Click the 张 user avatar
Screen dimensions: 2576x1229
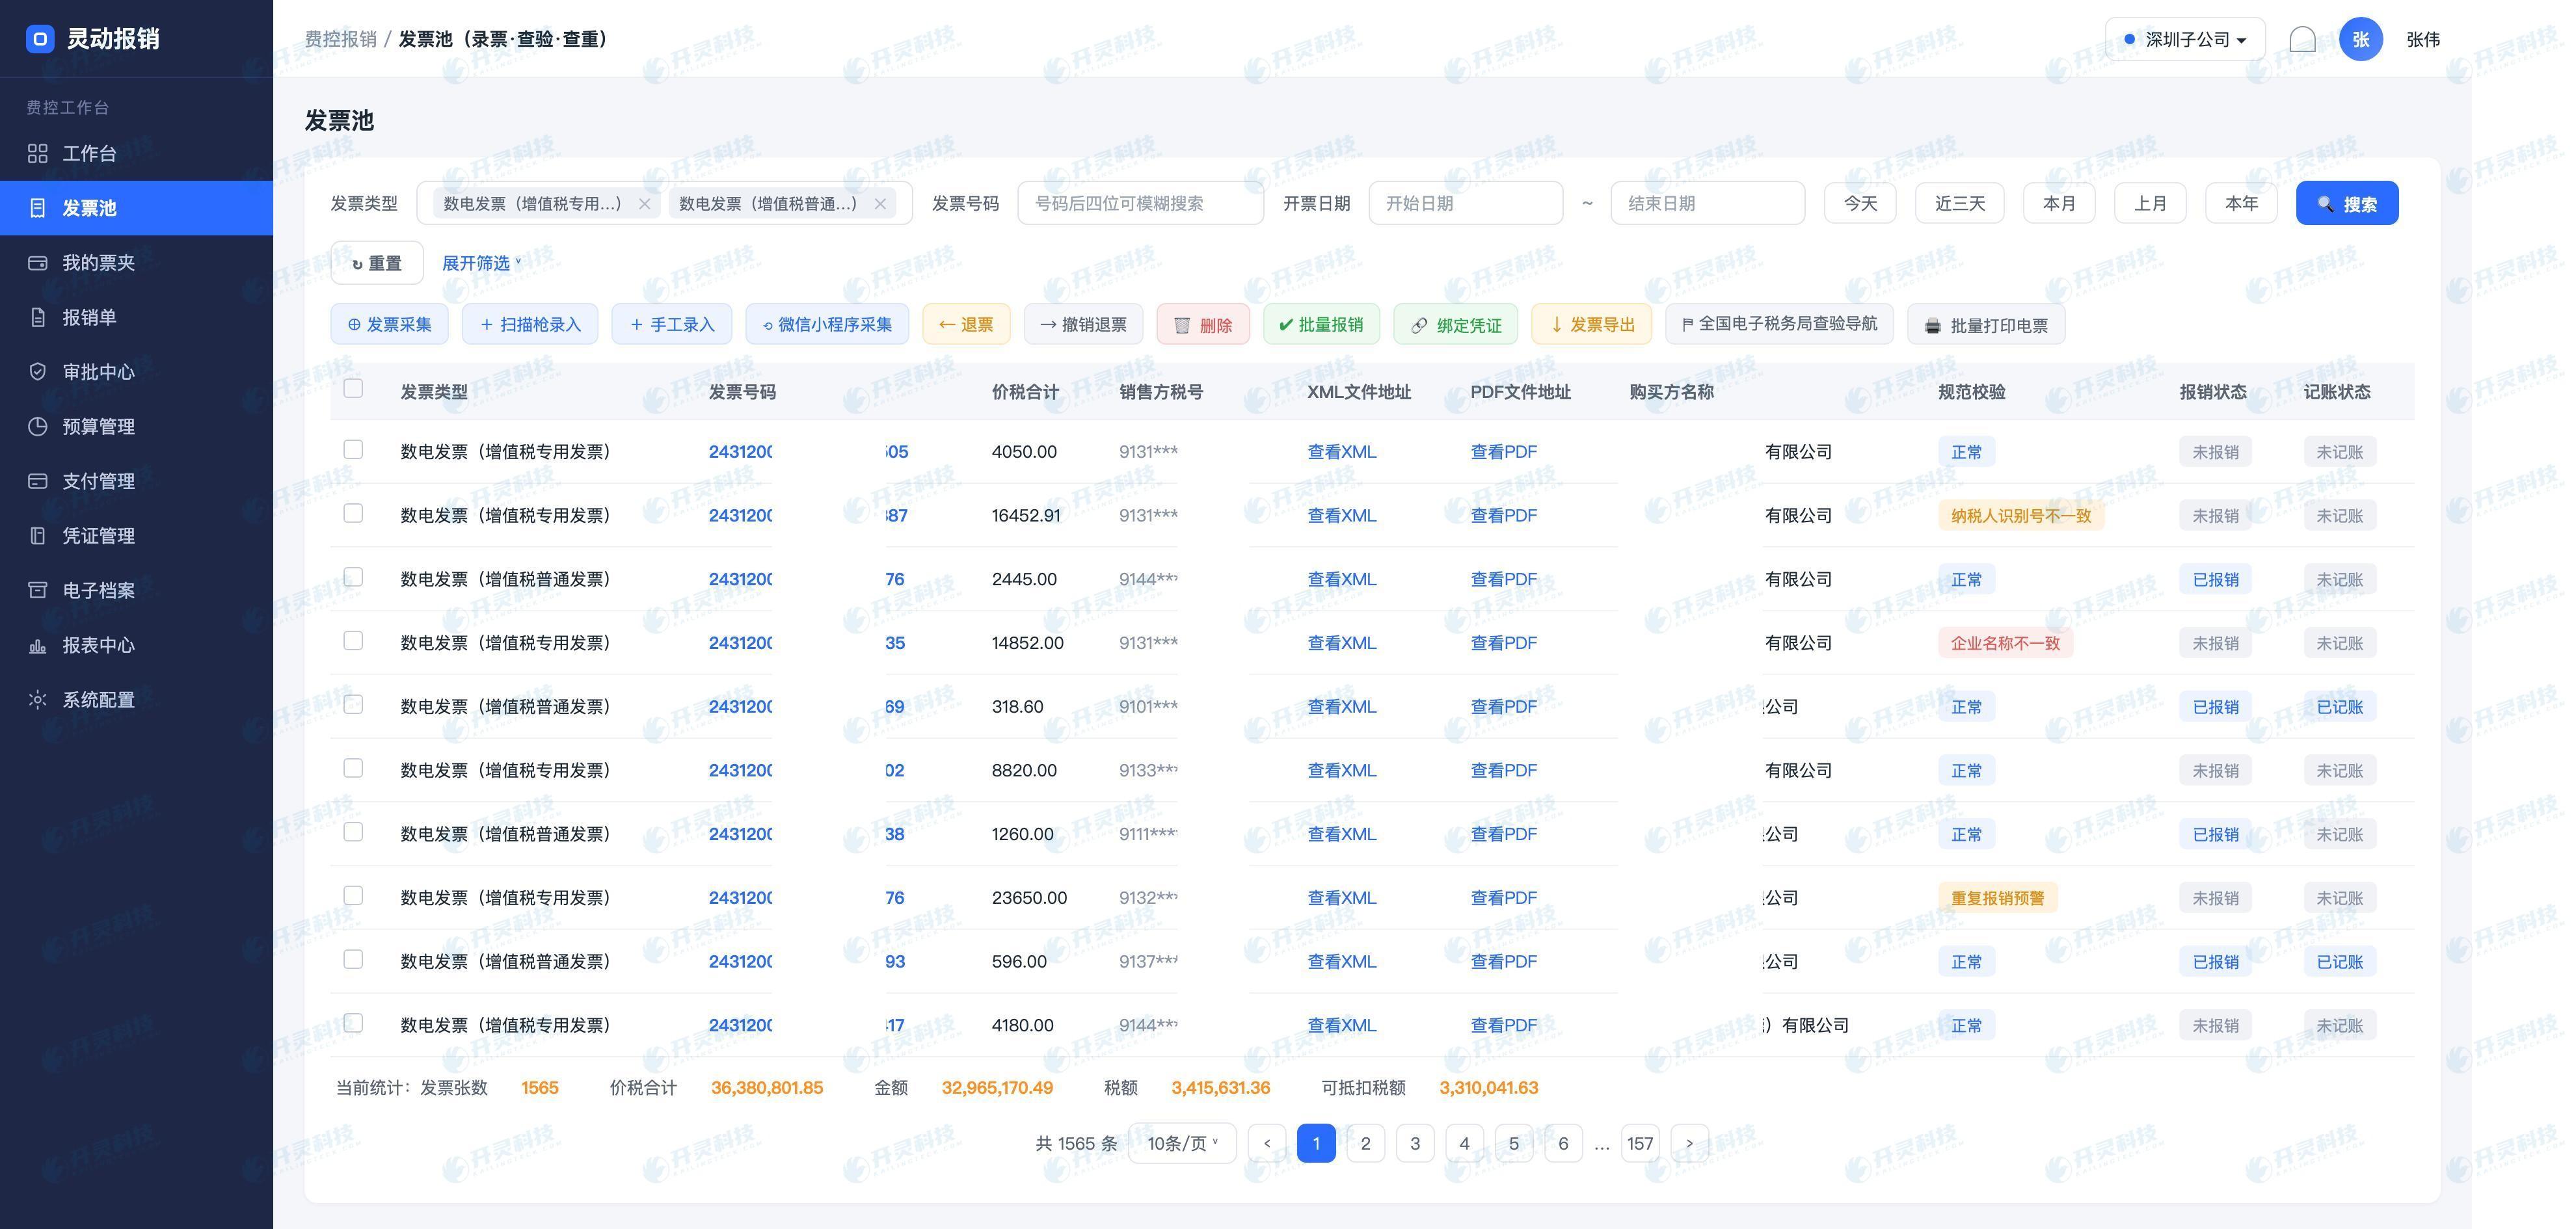tap(2360, 39)
